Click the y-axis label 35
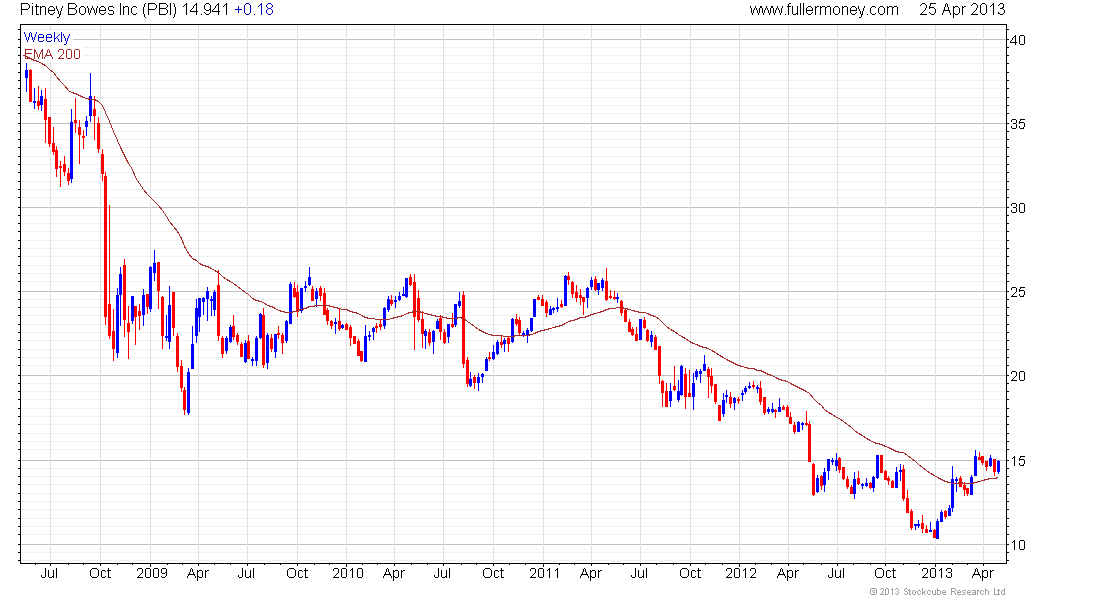The image size is (1100, 600). click(x=1017, y=124)
